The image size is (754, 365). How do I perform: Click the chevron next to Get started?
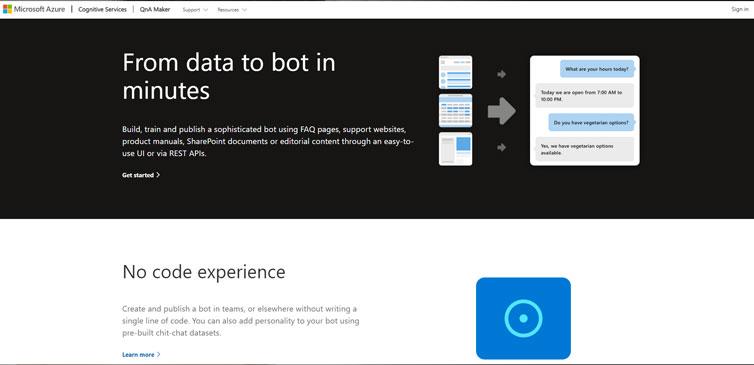click(158, 175)
